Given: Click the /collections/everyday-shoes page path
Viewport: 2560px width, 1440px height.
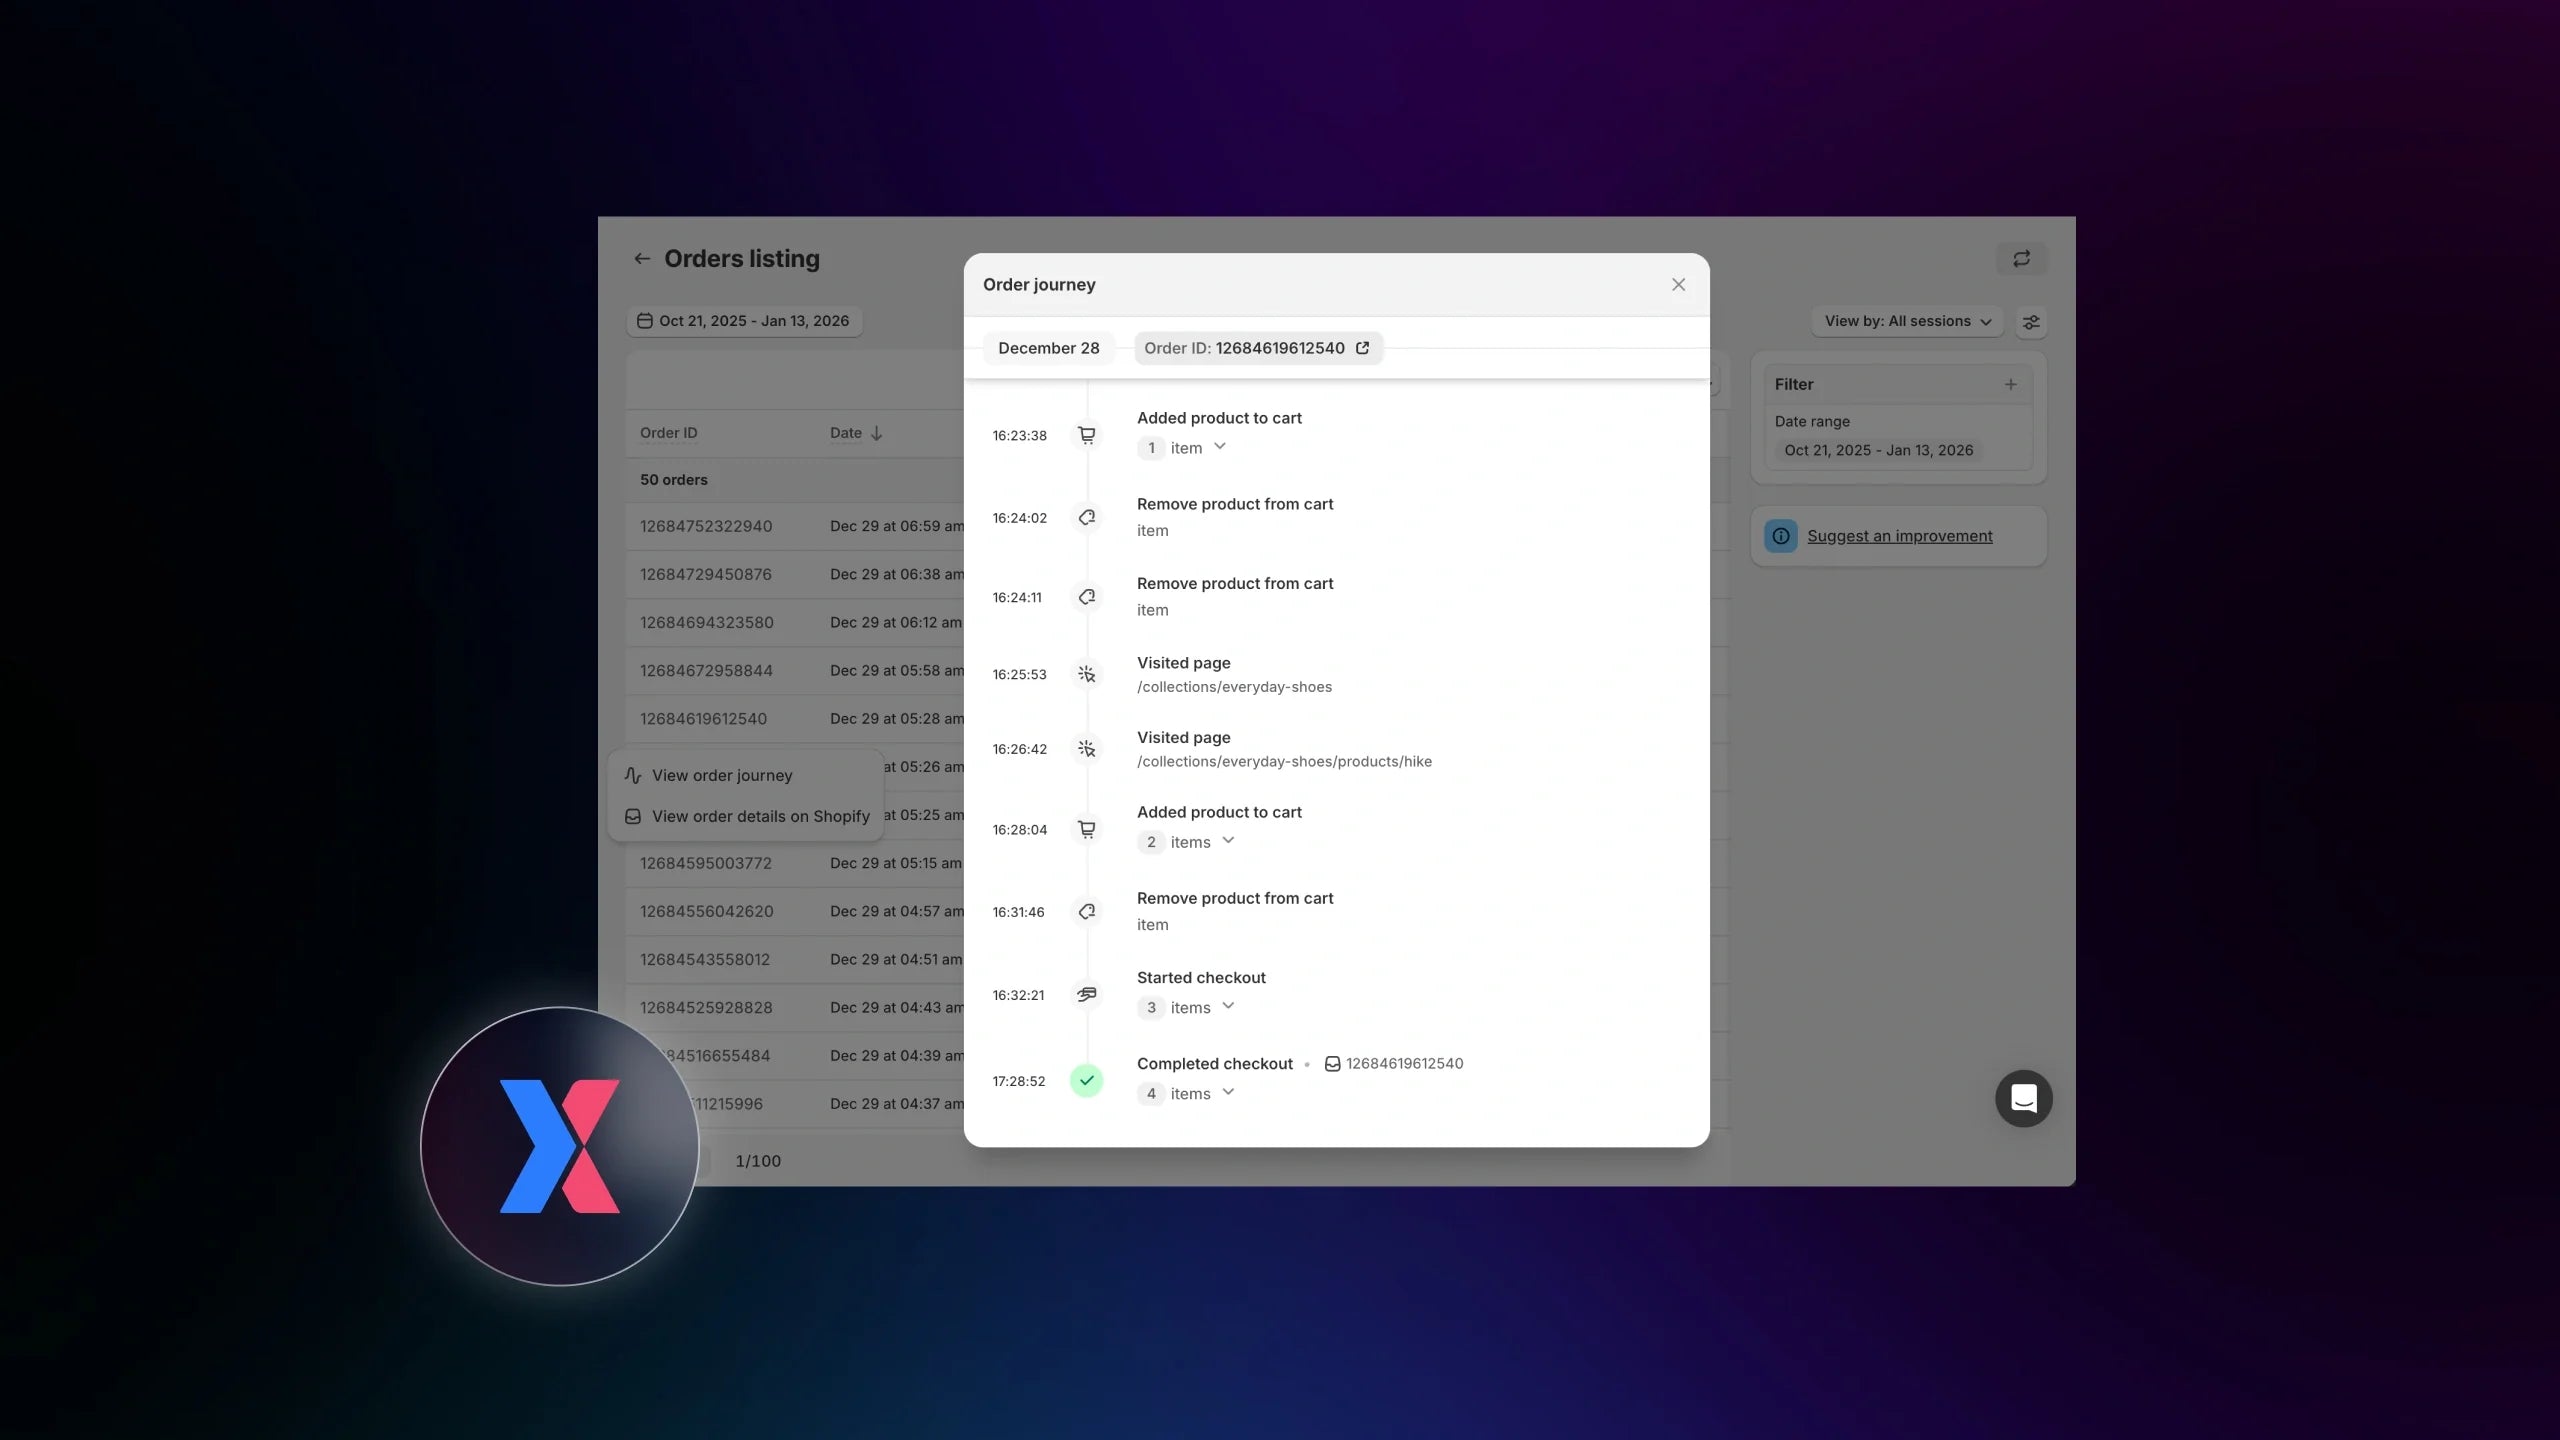Looking at the screenshot, I should coord(1234,687).
